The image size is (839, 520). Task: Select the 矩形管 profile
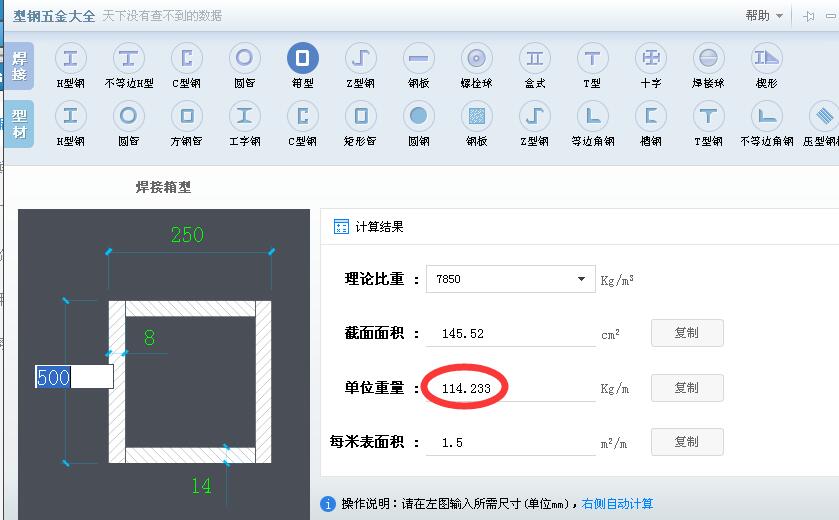click(361, 124)
